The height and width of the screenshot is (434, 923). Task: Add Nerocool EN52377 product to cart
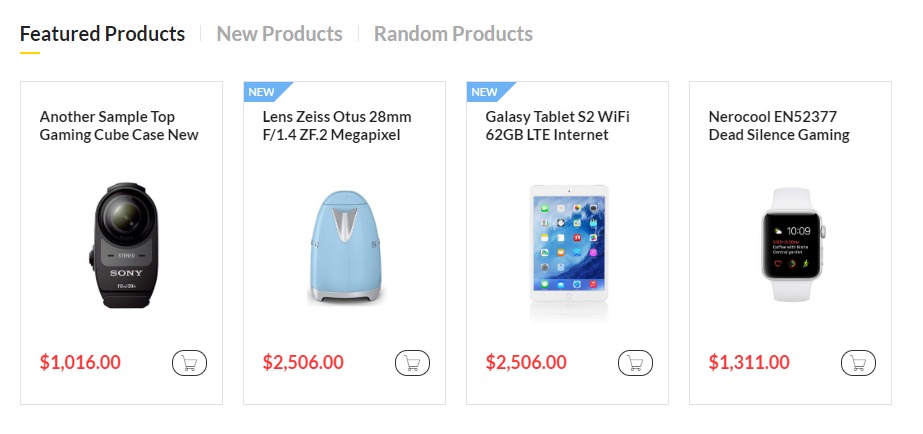[x=858, y=363]
